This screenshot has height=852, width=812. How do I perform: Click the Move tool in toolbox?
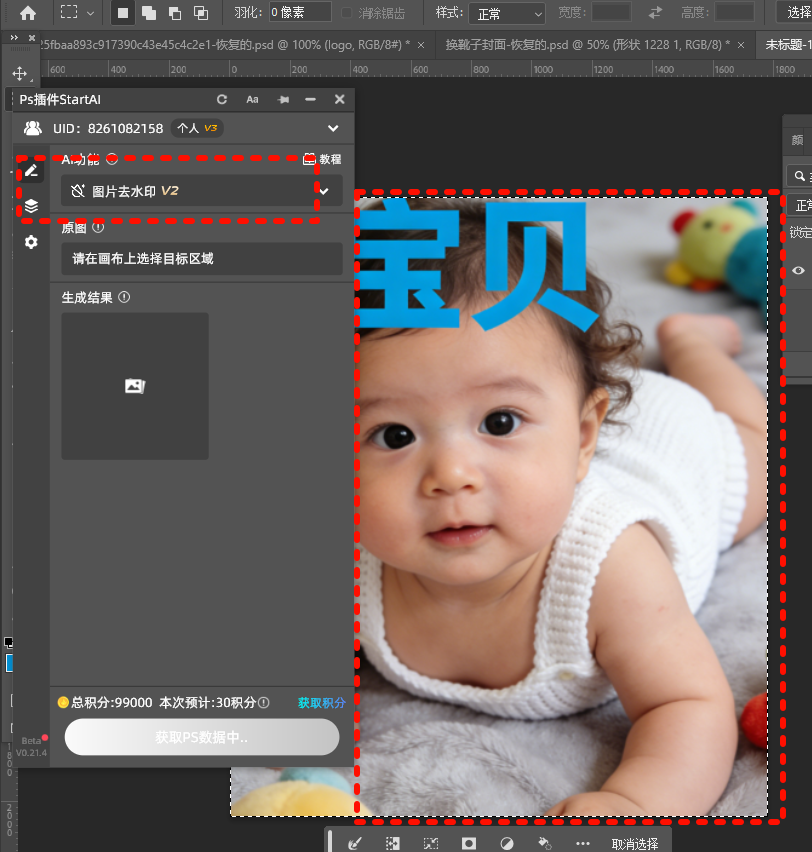tap(19, 74)
